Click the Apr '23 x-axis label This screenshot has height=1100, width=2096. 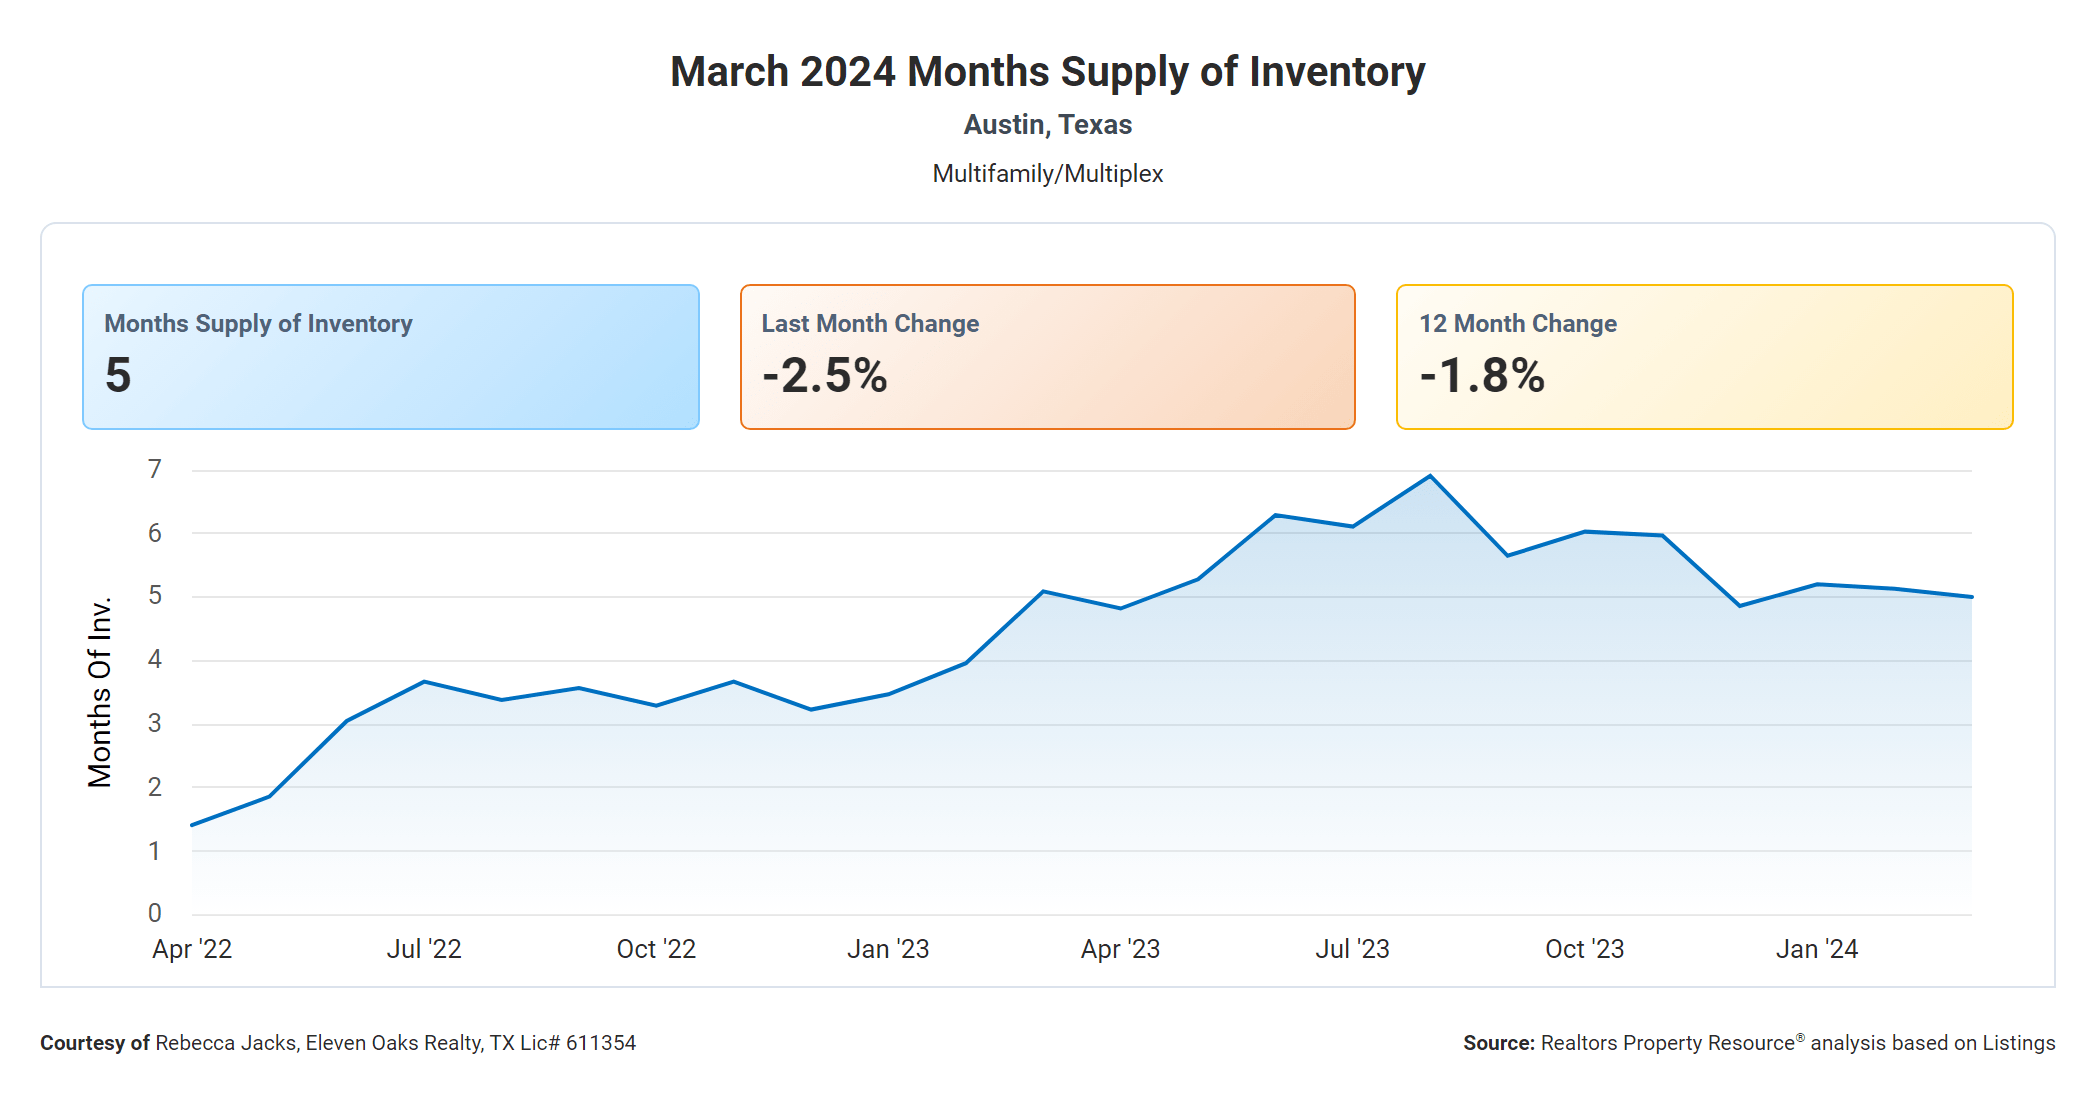pos(1120,949)
